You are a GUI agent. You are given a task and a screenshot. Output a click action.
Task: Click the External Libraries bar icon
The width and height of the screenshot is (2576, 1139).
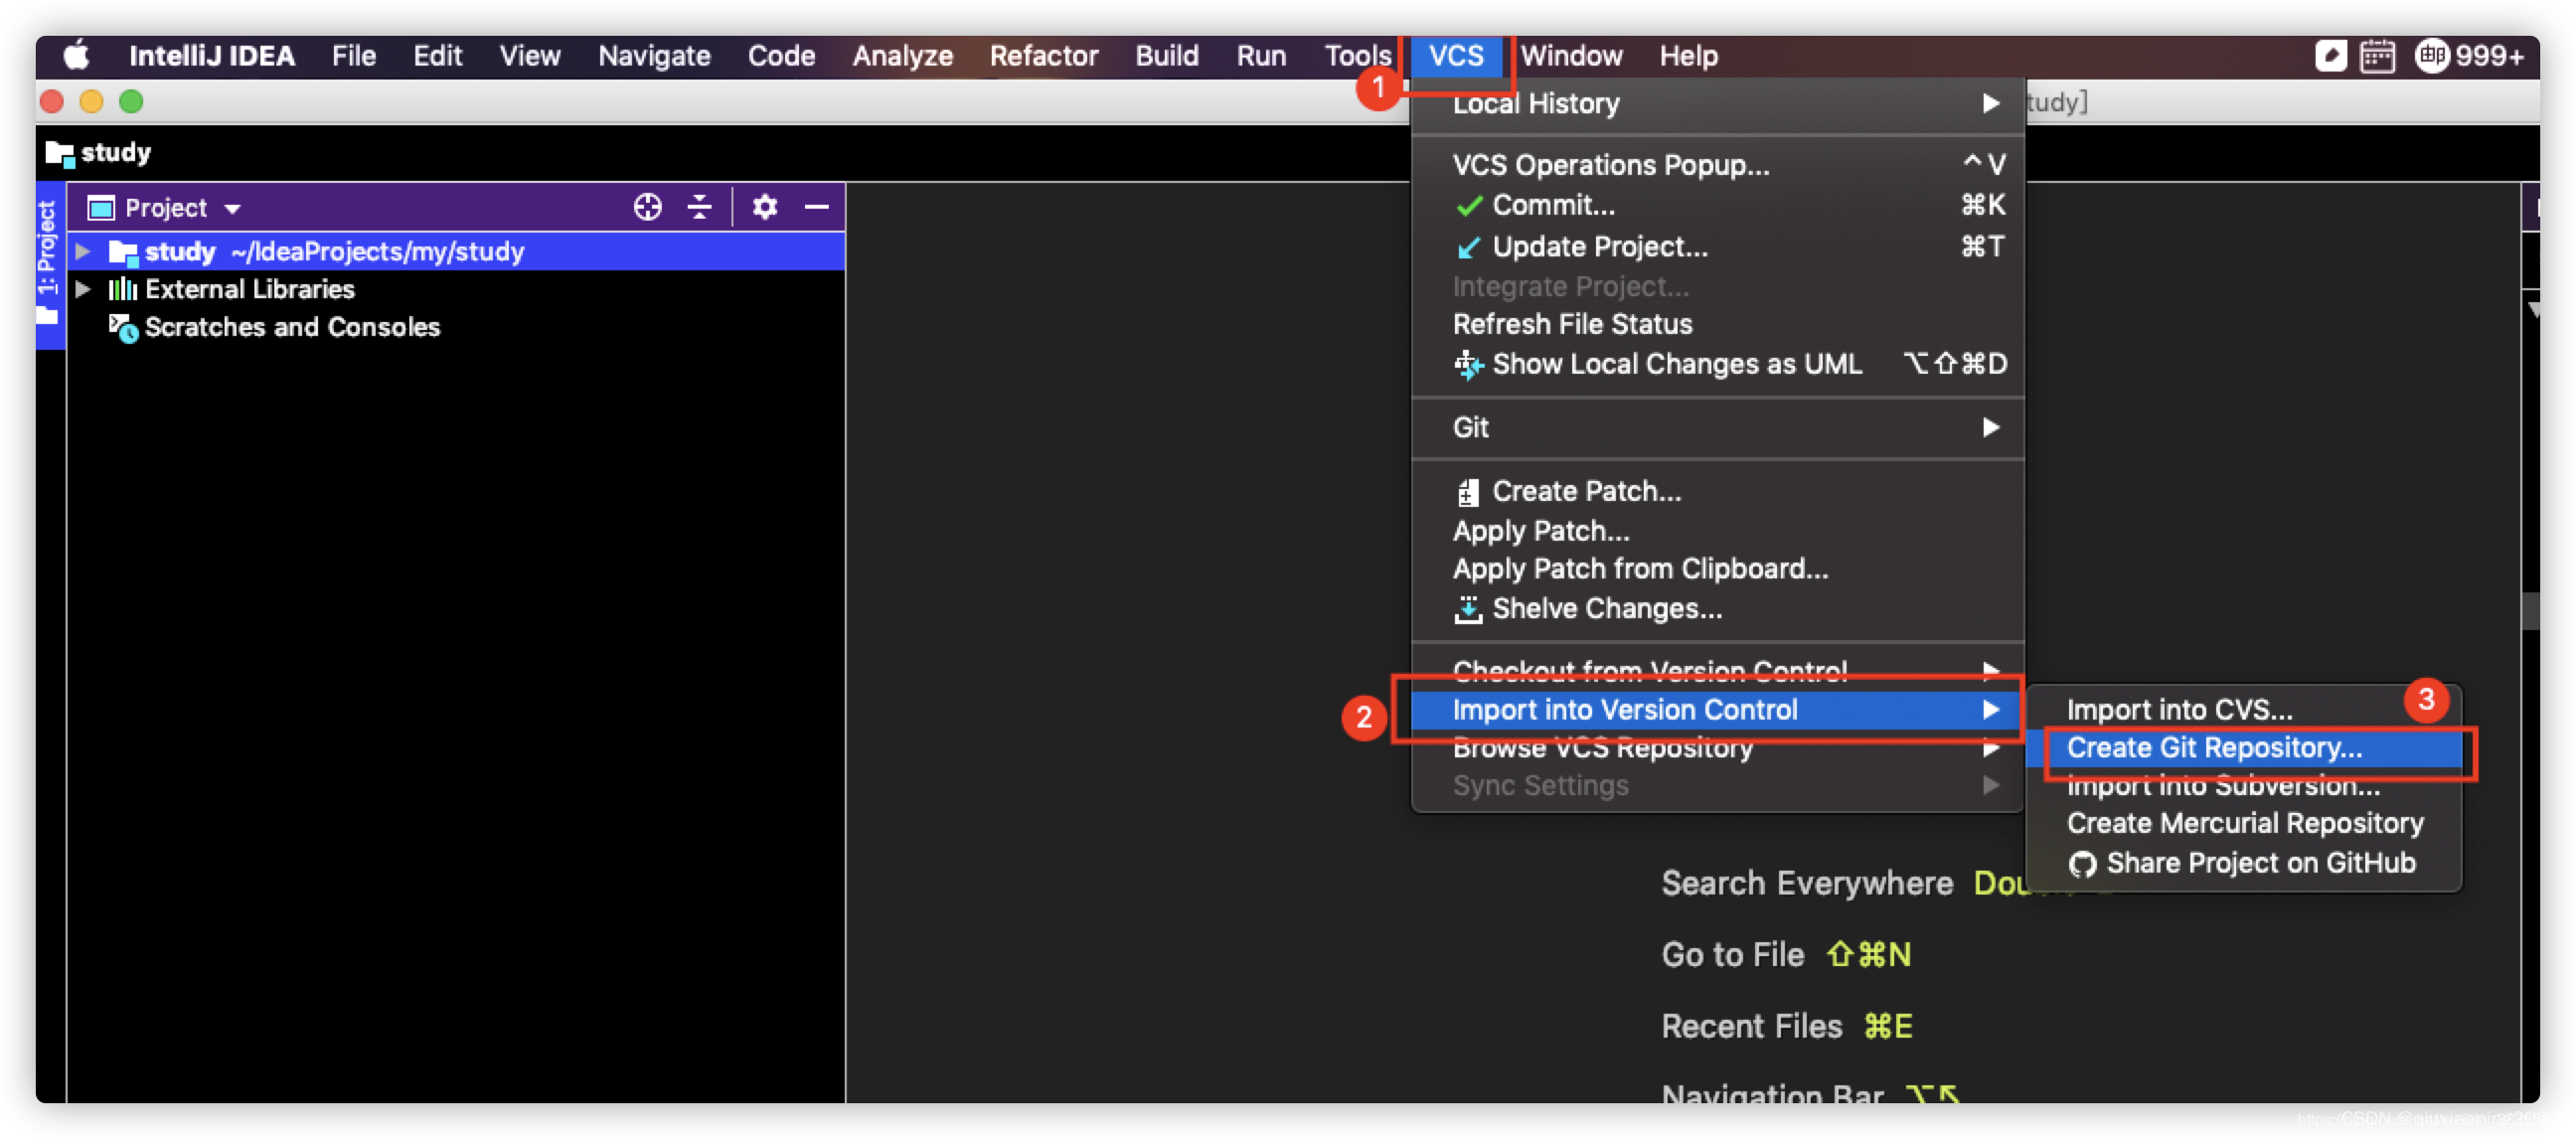(122, 289)
